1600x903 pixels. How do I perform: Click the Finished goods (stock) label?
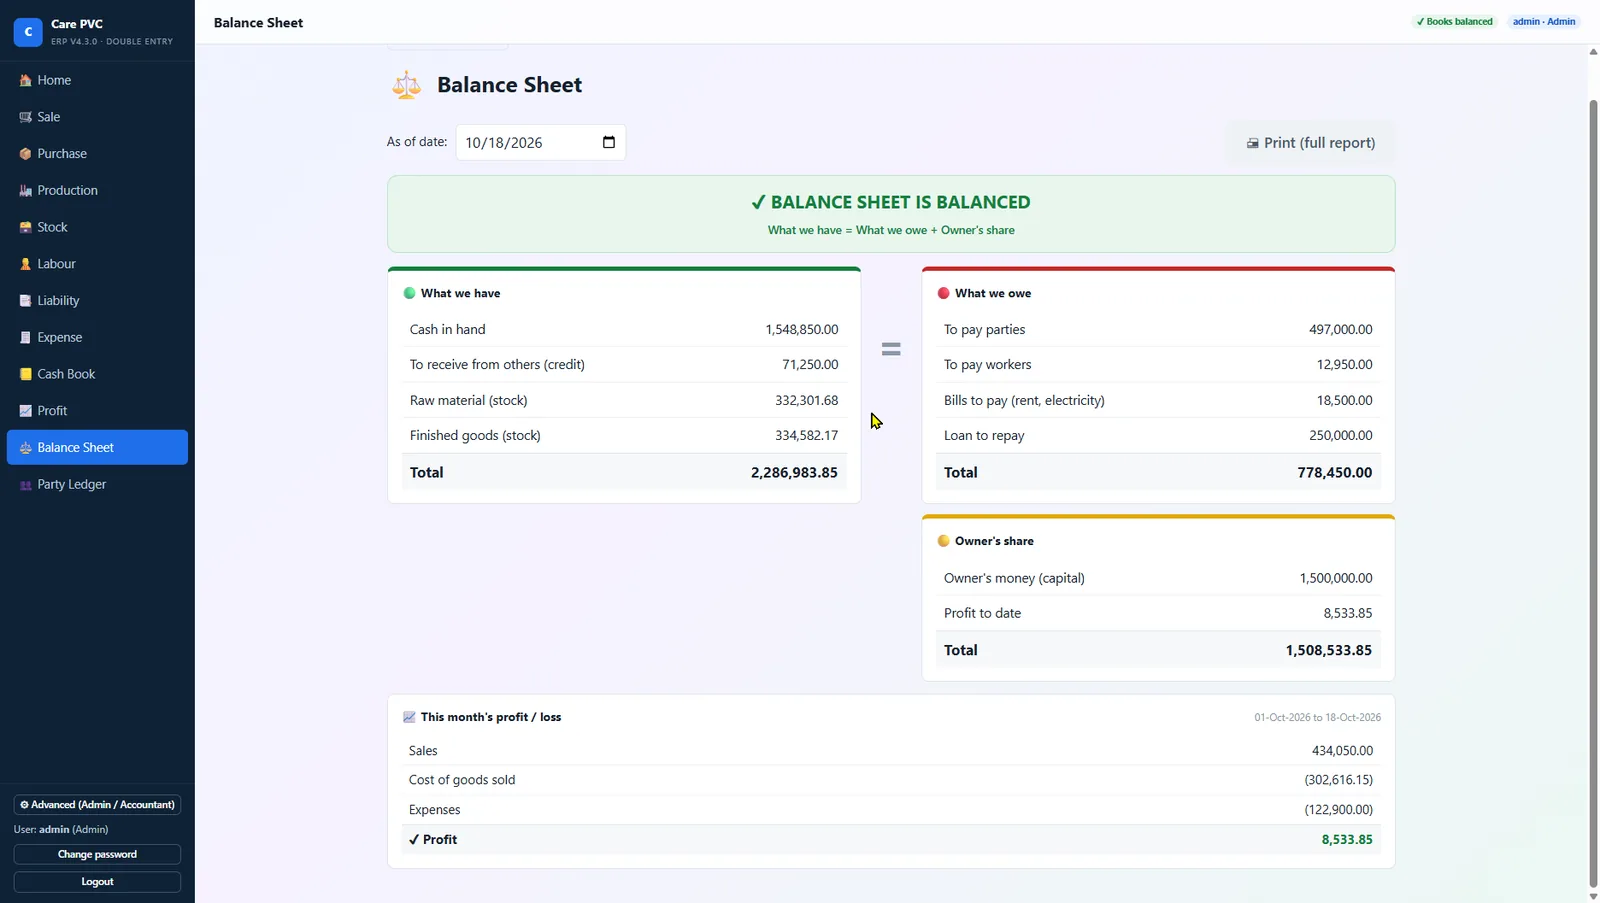coord(475,435)
